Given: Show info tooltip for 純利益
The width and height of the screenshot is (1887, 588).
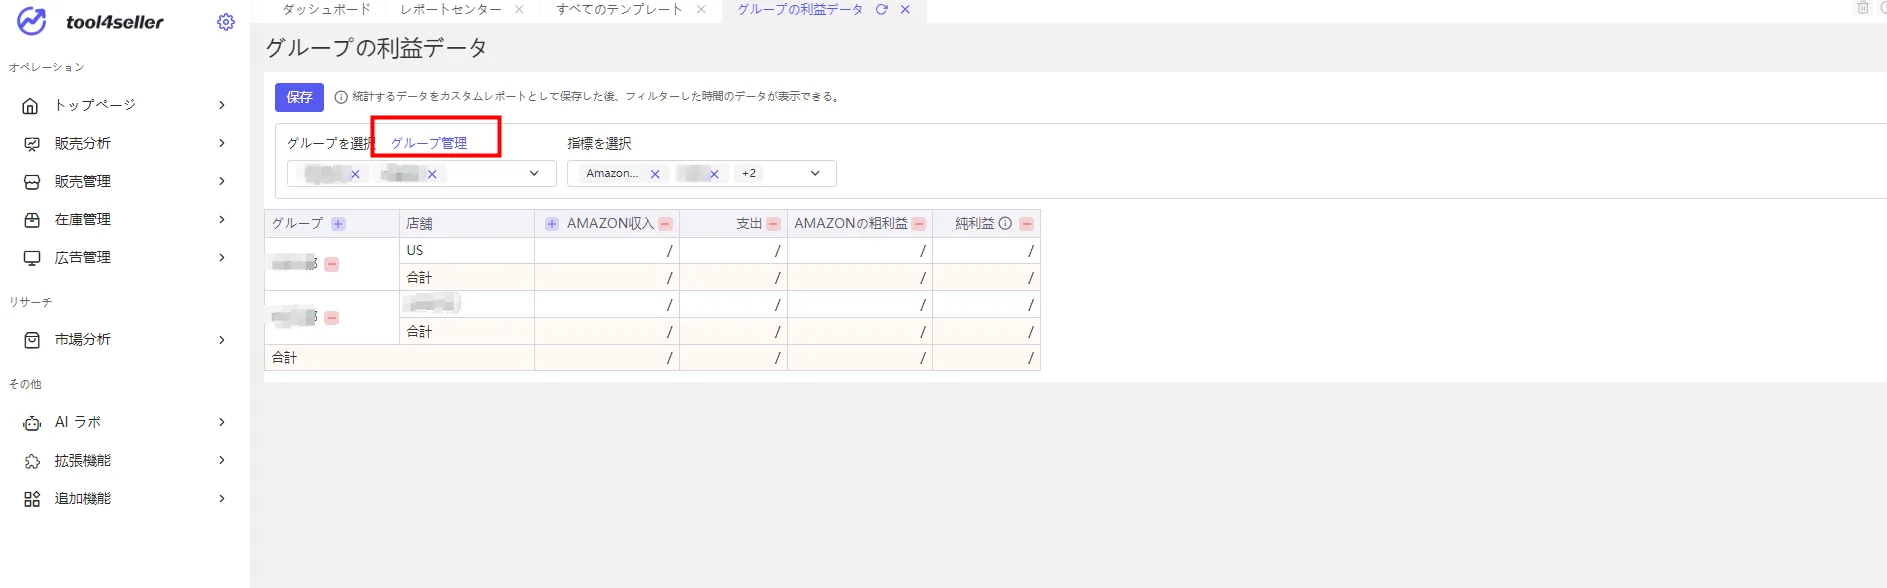Looking at the screenshot, I should (x=1005, y=224).
